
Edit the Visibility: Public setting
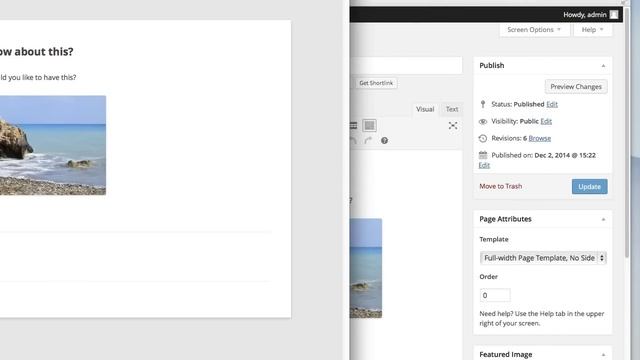546,121
